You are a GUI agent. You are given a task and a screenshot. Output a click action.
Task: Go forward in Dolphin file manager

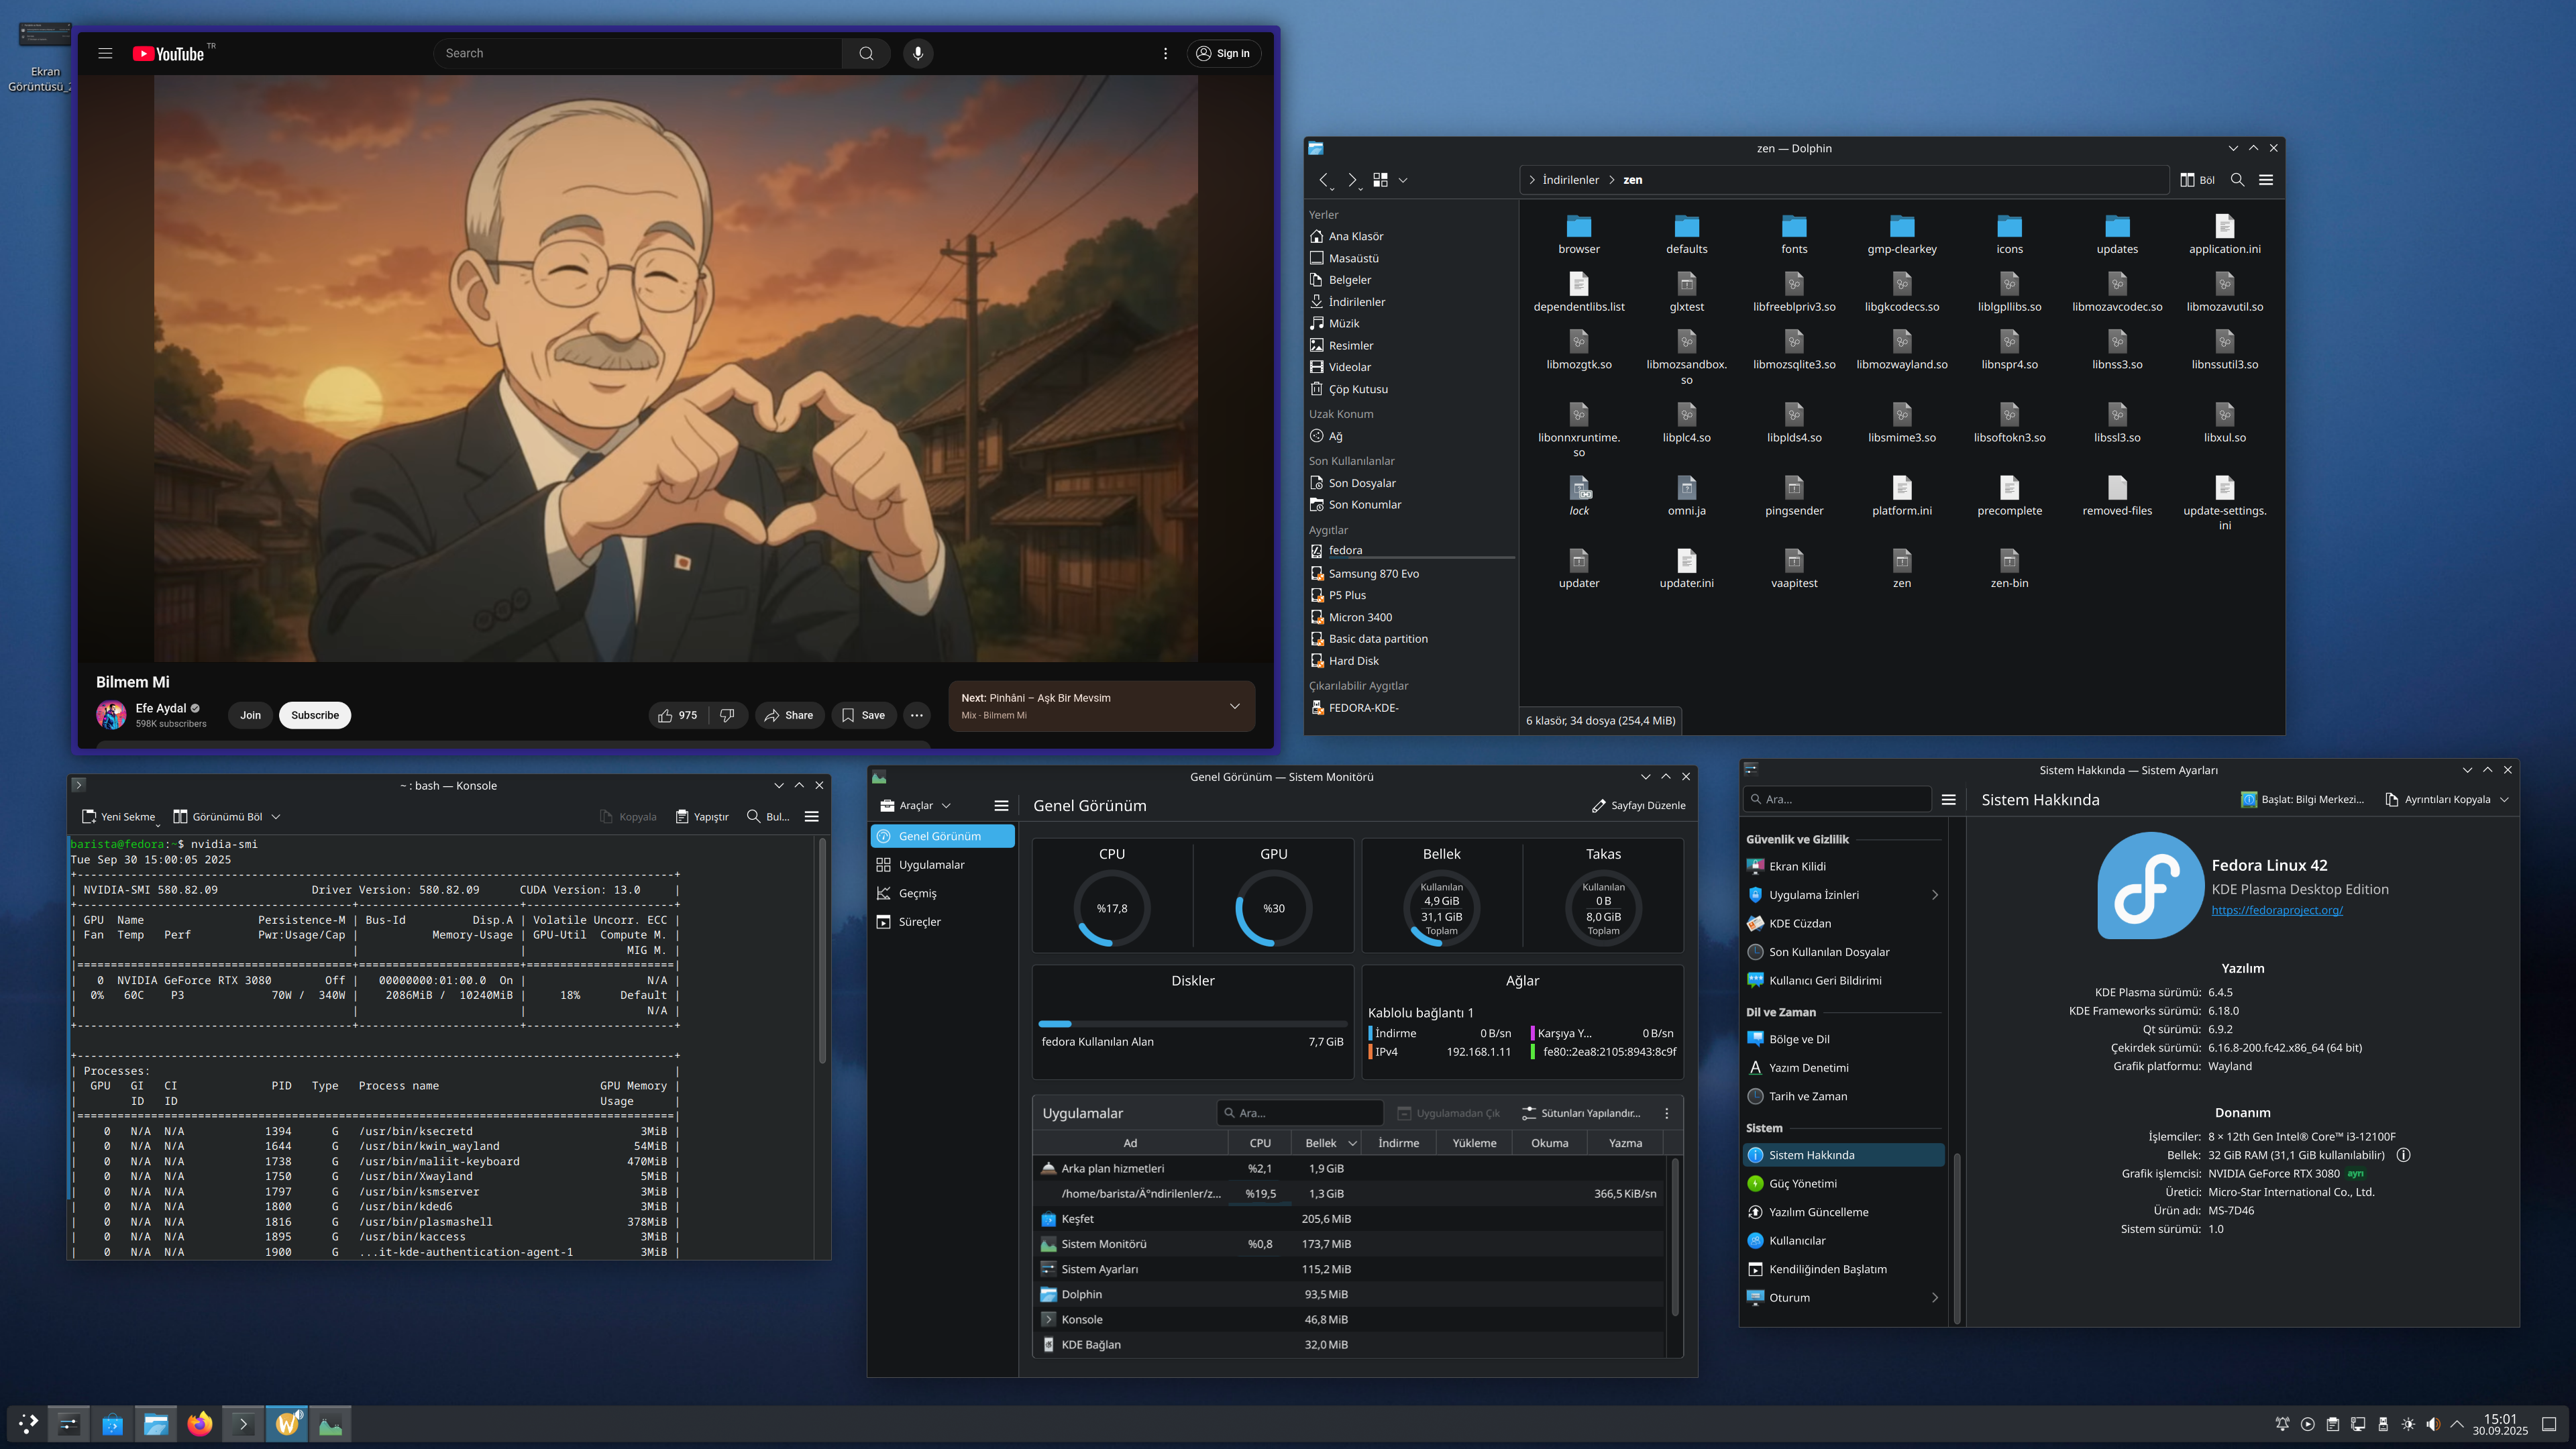[1352, 180]
